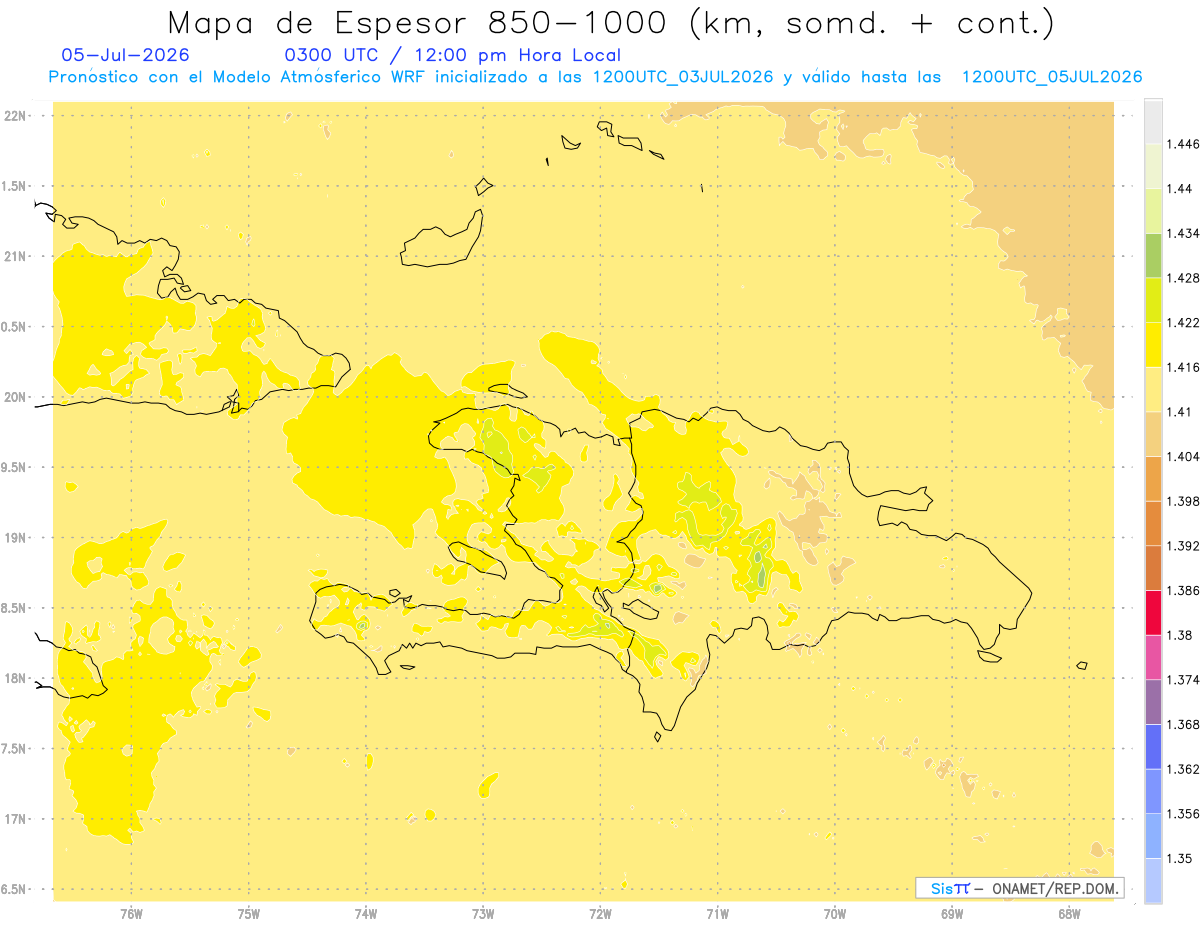Viewport: 1200px width, 927px height.
Task: Click the colorbar value 1.422
Action: click(1182, 323)
